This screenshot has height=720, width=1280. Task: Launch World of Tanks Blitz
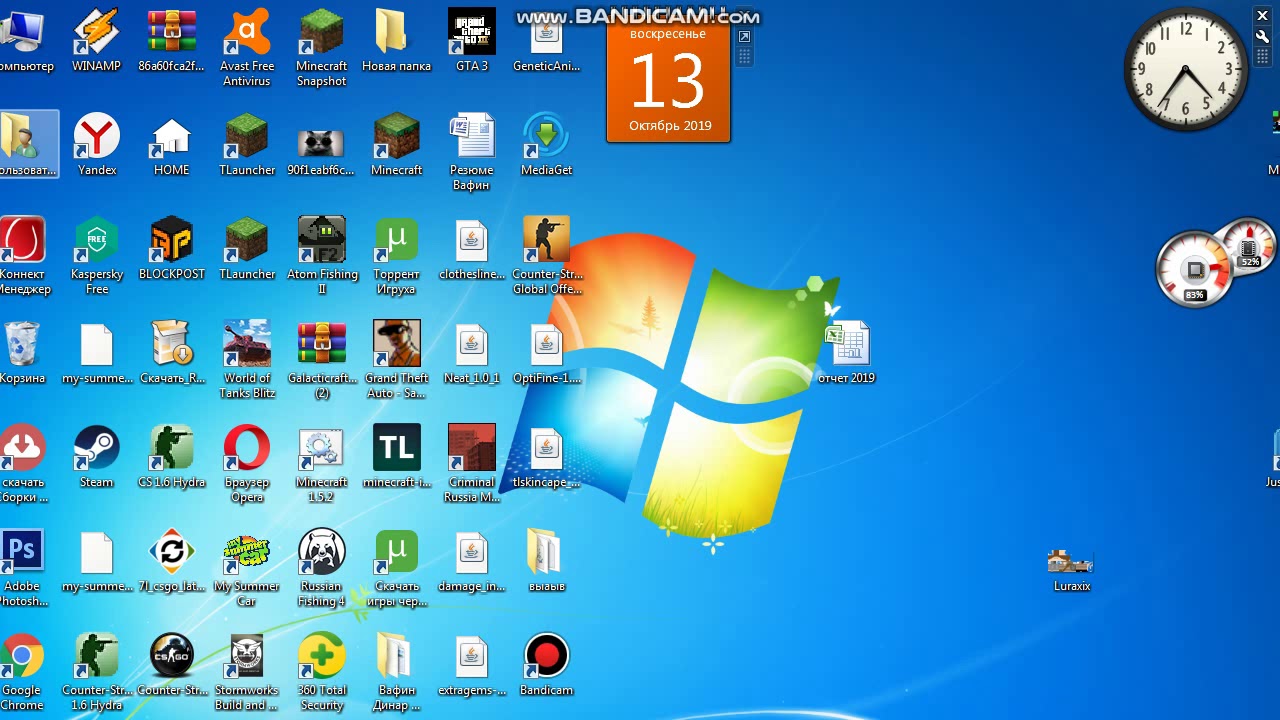click(x=247, y=359)
